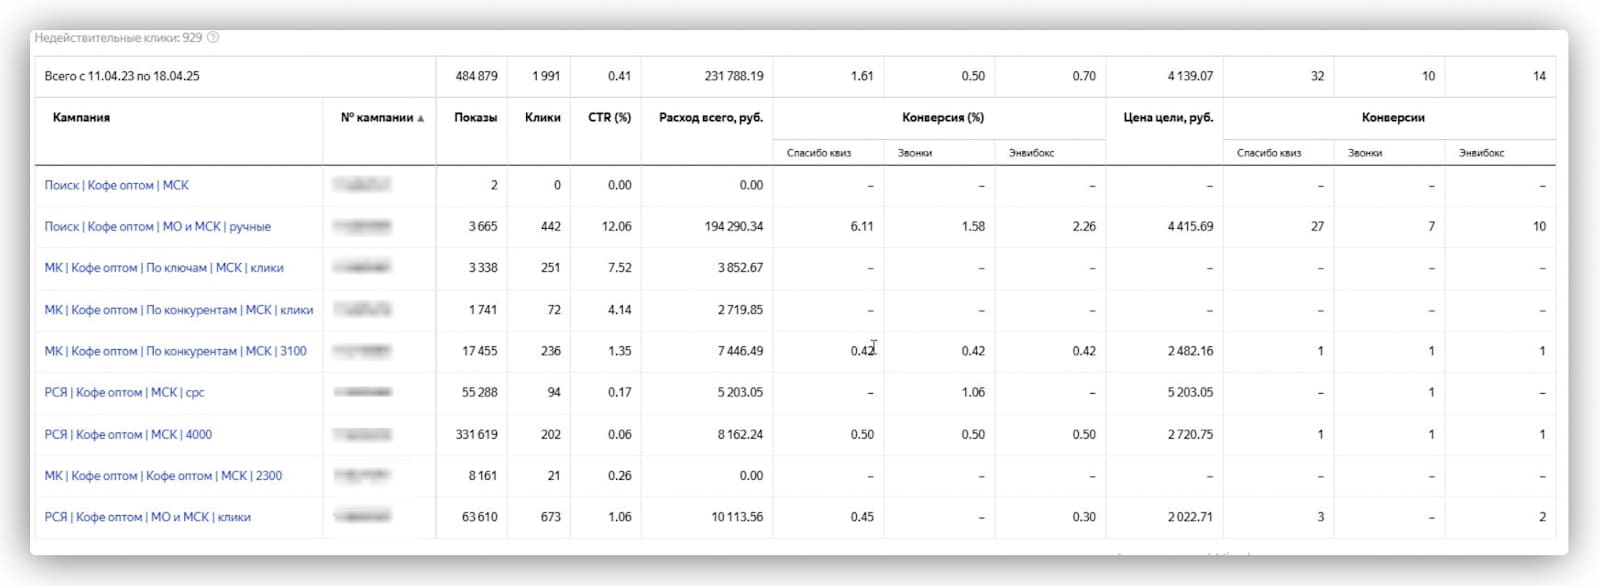Click the Цена цели, руб. header
The height and width of the screenshot is (586, 1600).
pos(1168,117)
